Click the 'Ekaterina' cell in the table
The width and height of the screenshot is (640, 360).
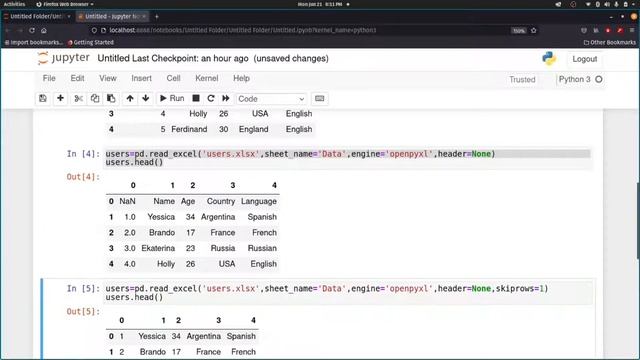point(158,248)
